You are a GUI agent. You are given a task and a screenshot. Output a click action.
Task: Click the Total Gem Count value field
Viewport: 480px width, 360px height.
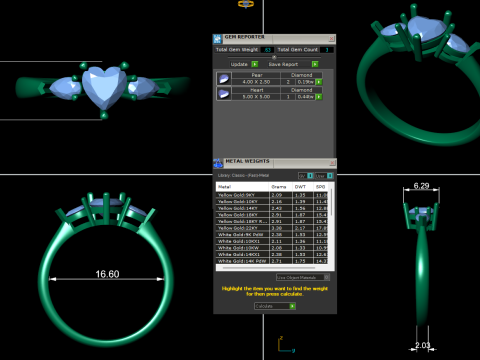(x=327, y=50)
